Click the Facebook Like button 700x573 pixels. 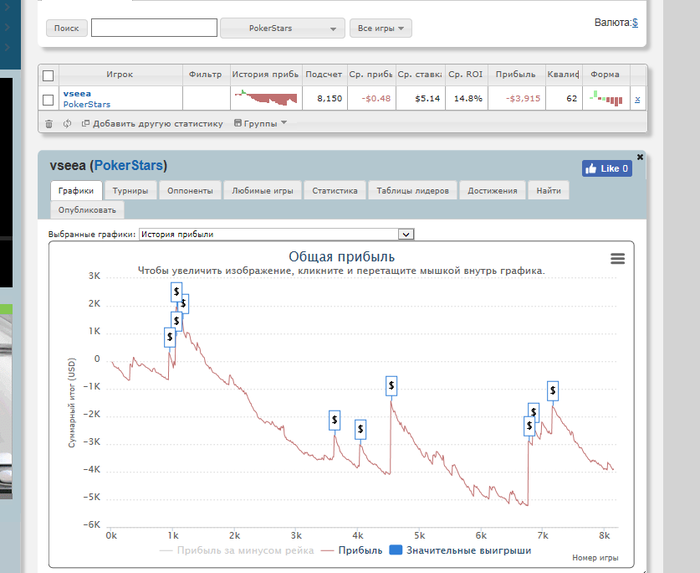pyautogui.click(x=607, y=169)
